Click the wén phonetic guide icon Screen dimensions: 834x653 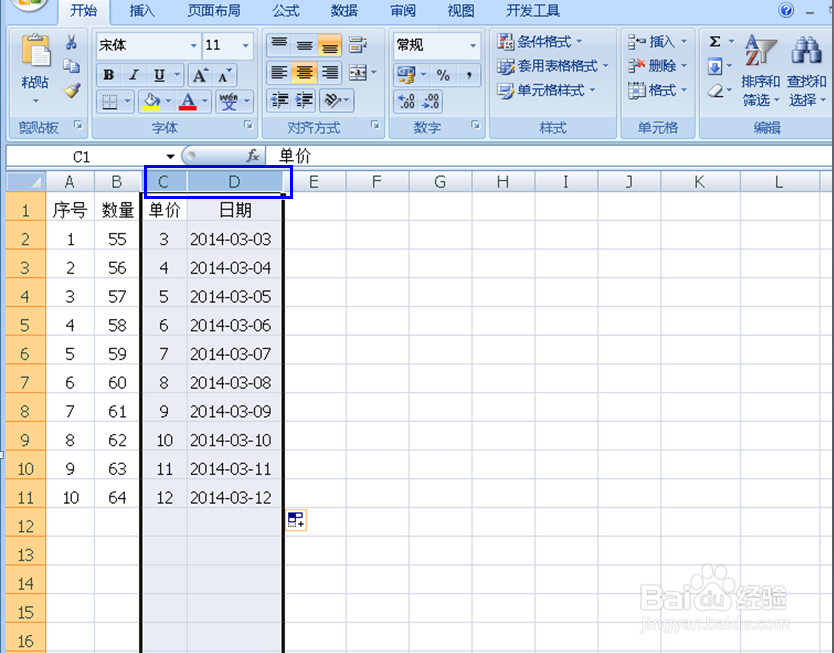point(229,101)
